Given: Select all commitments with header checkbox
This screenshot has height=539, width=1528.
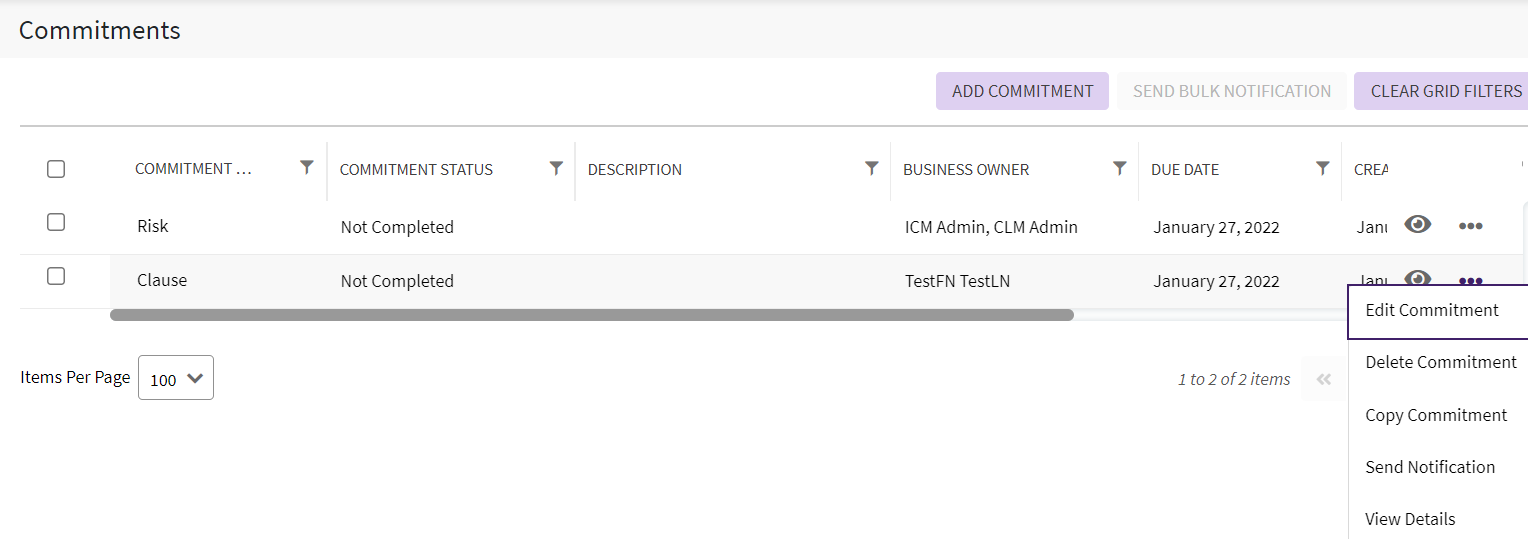Looking at the screenshot, I should pos(56,169).
